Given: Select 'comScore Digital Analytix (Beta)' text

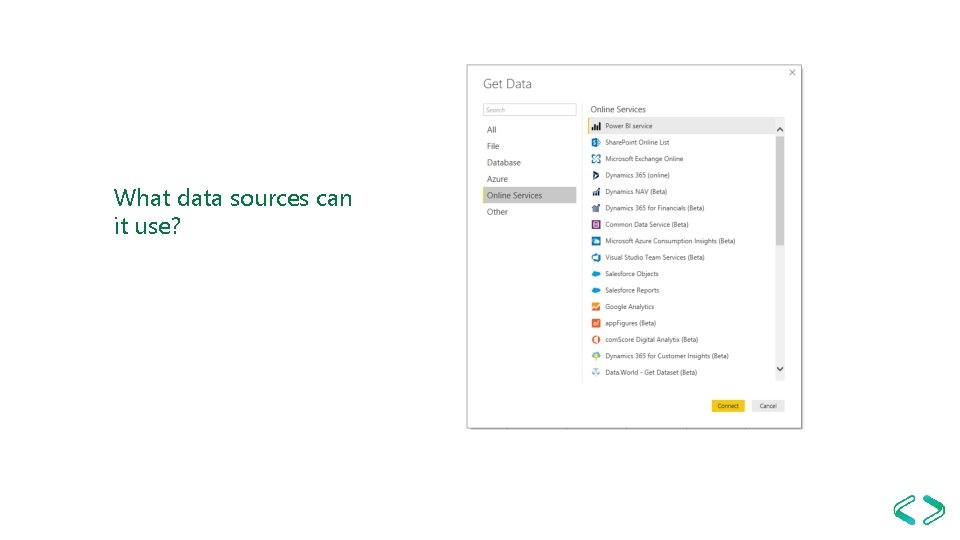Looking at the screenshot, I should [651, 340].
